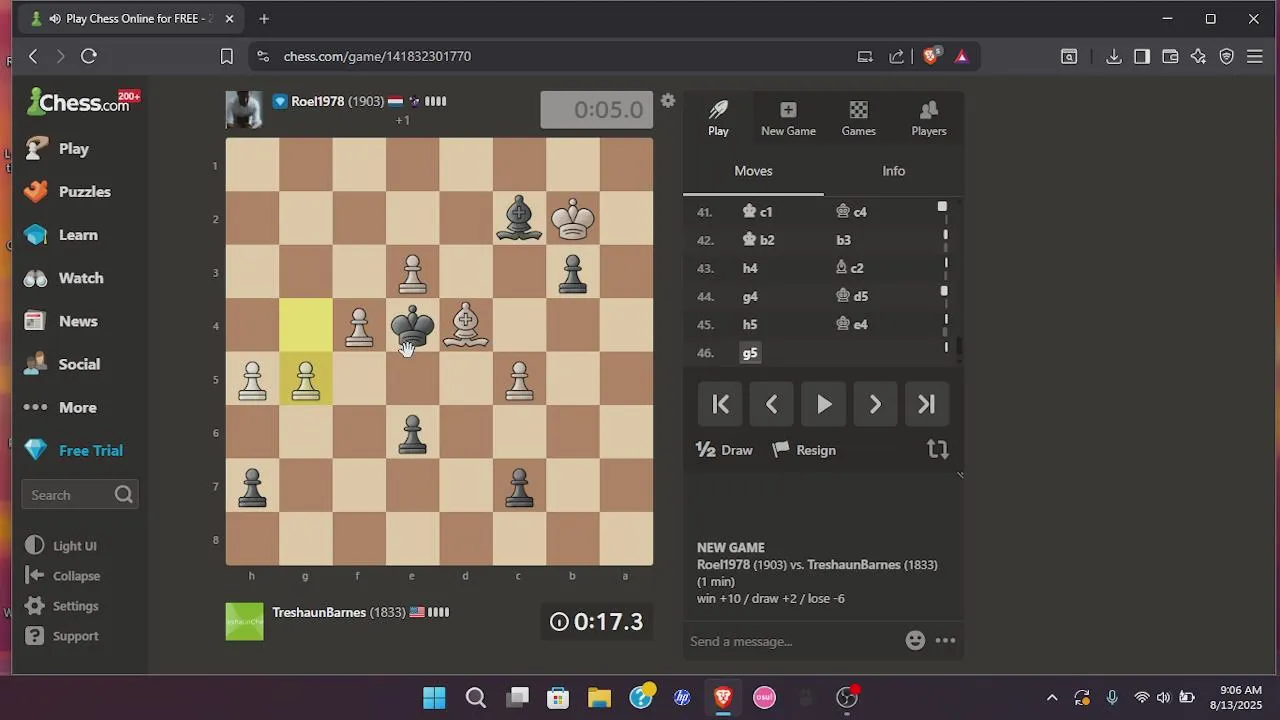Show hidden system tray icons
This screenshot has width=1280, height=720.
coord(1051,698)
